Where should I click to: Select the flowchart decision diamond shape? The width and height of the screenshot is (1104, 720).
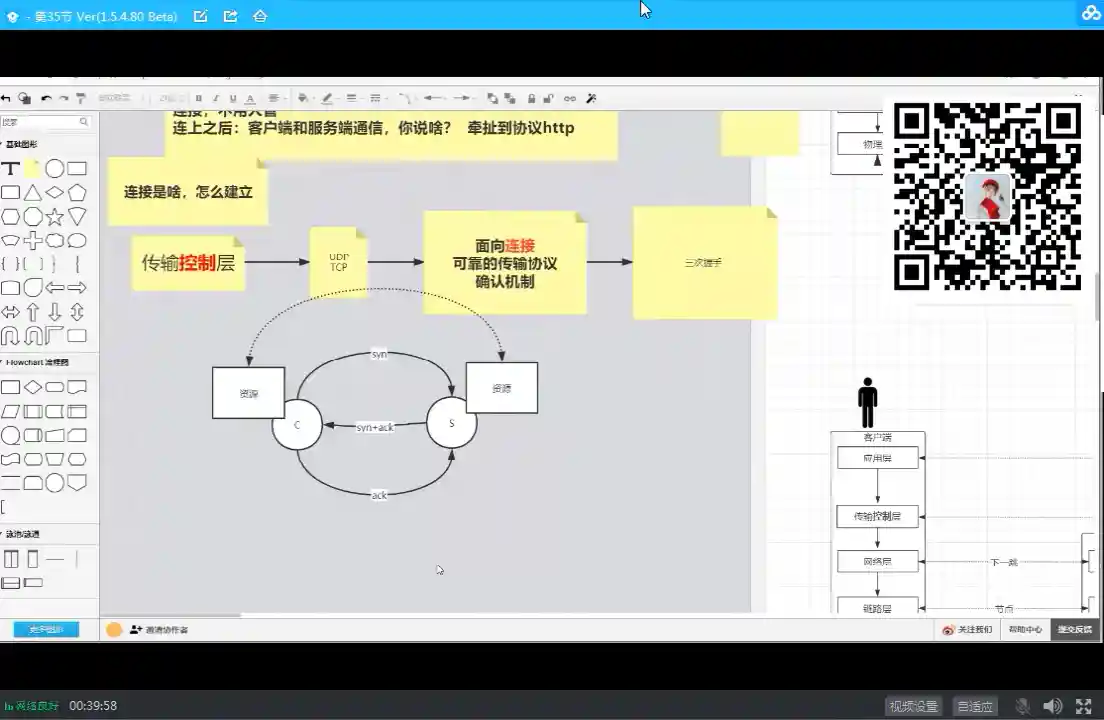pos(32,387)
